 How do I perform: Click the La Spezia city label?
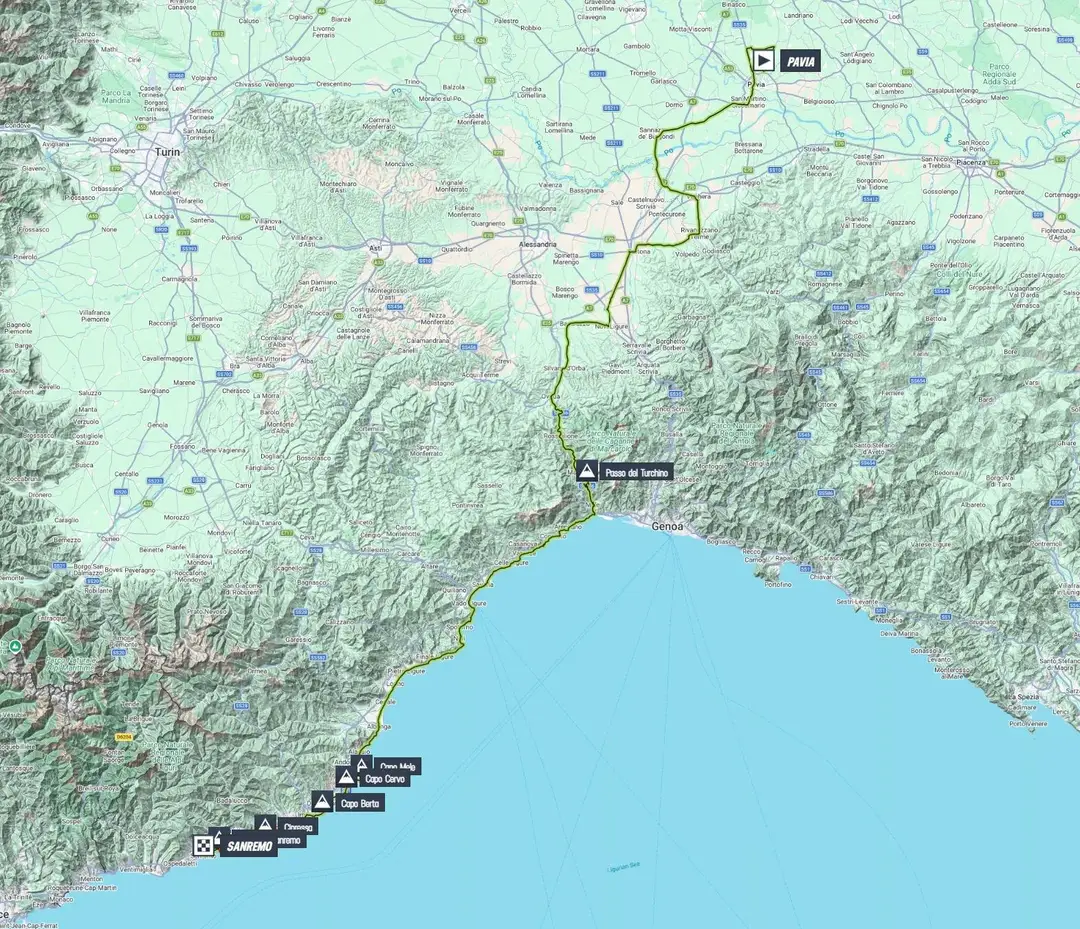pyautogui.click(x=1025, y=697)
